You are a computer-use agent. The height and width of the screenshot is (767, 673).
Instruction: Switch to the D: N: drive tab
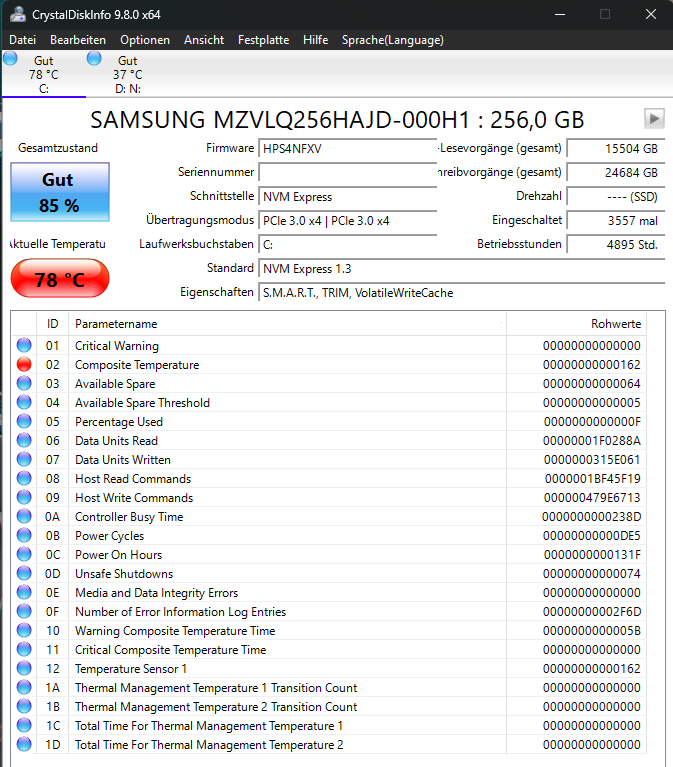[128, 74]
